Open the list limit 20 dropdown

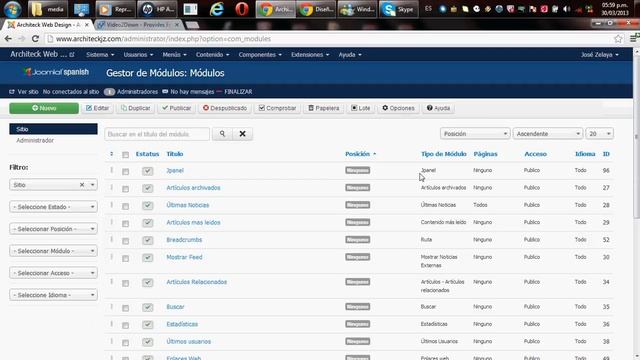click(x=600, y=134)
